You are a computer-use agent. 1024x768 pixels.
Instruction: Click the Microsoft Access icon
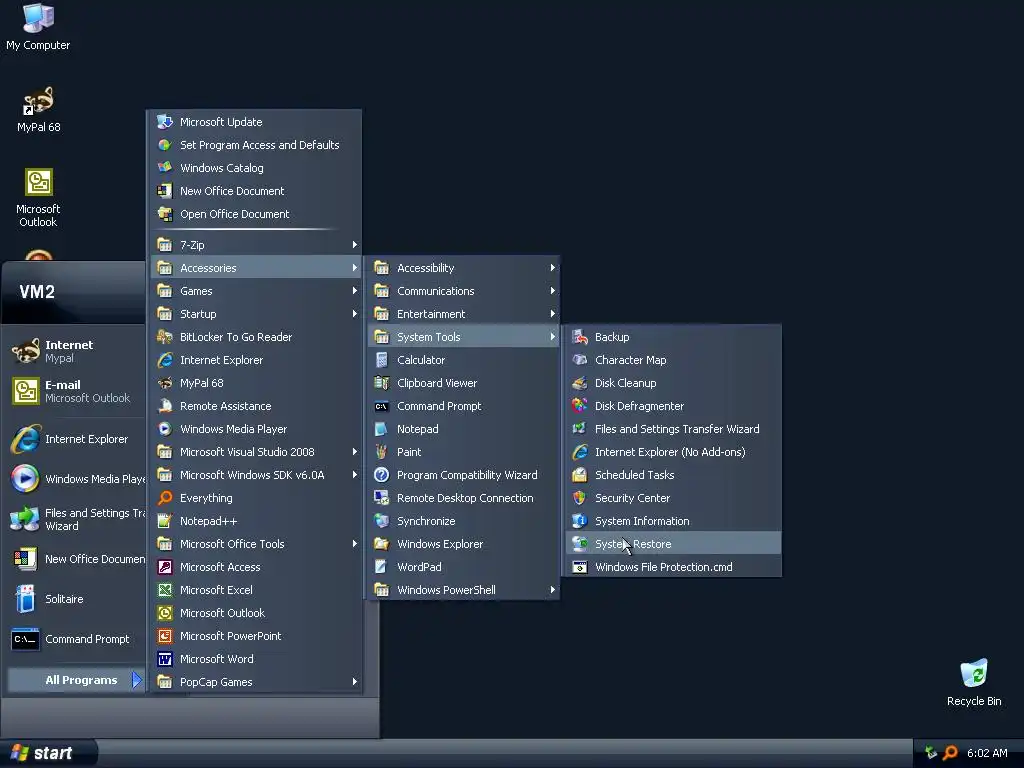[x=165, y=567]
